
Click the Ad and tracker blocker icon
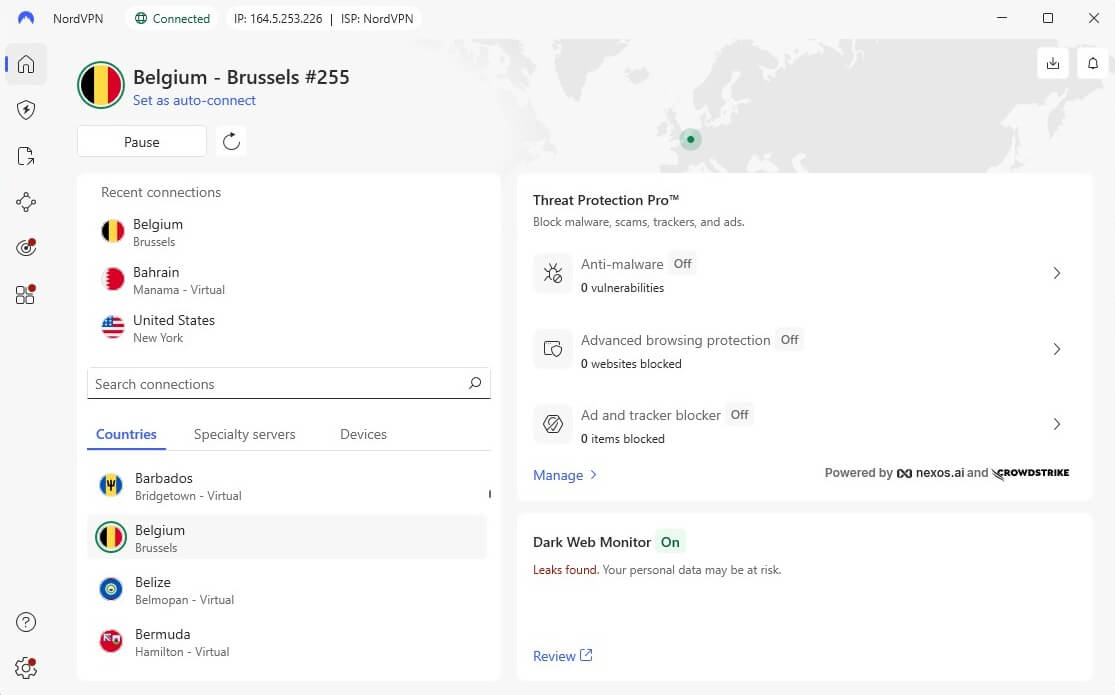[553, 424]
